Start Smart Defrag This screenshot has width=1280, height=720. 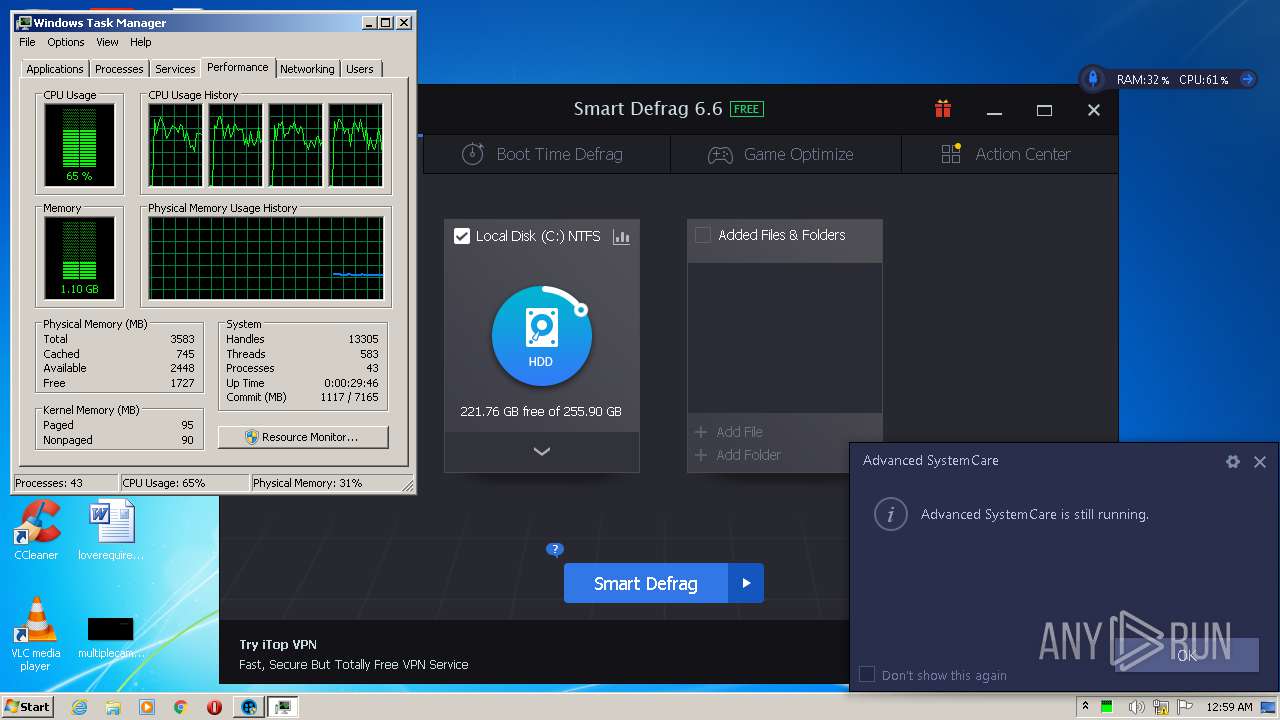coord(646,583)
